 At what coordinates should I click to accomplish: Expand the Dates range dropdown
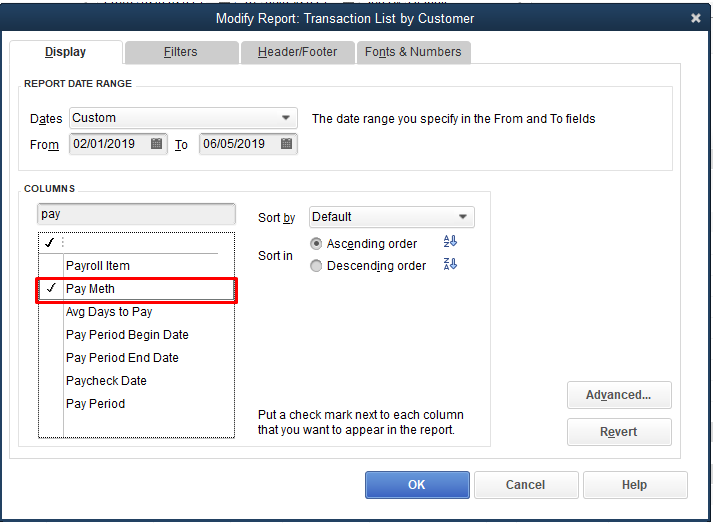(287, 118)
